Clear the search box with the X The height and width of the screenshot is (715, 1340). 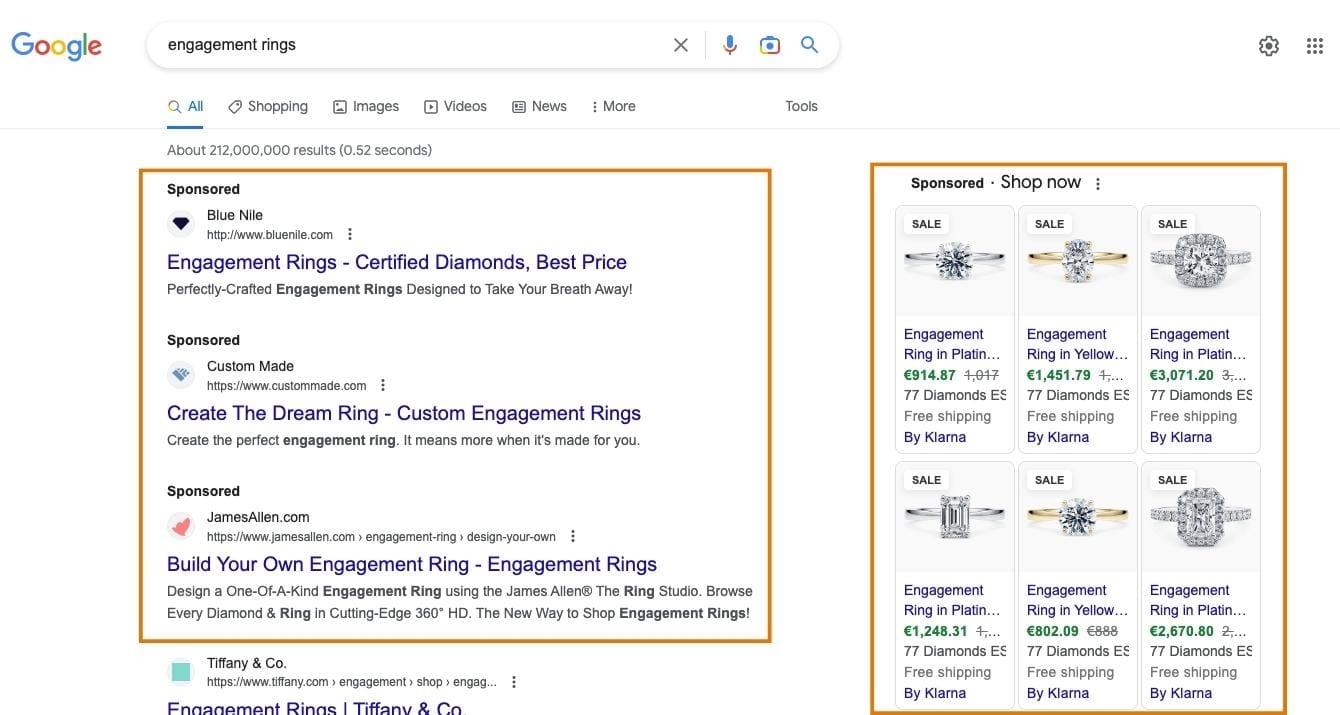[x=681, y=44]
